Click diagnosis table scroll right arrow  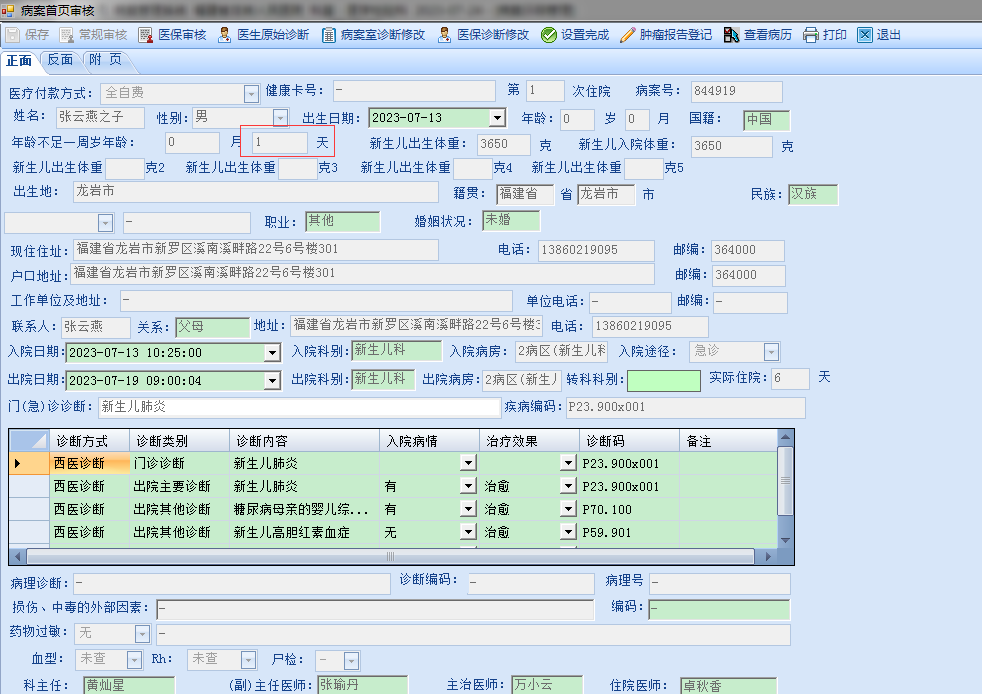click(x=768, y=556)
